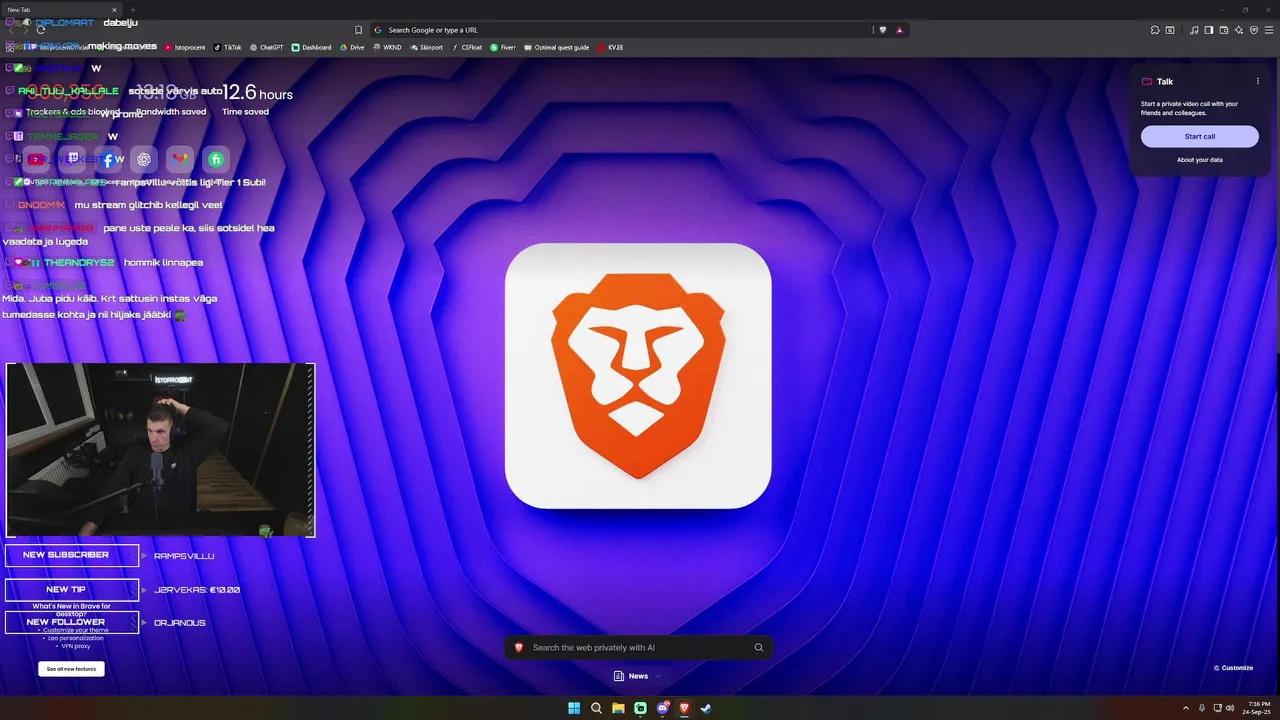Click the Brave lion icon in search box
This screenshot has width=1280, height=720.
point(519,648)
